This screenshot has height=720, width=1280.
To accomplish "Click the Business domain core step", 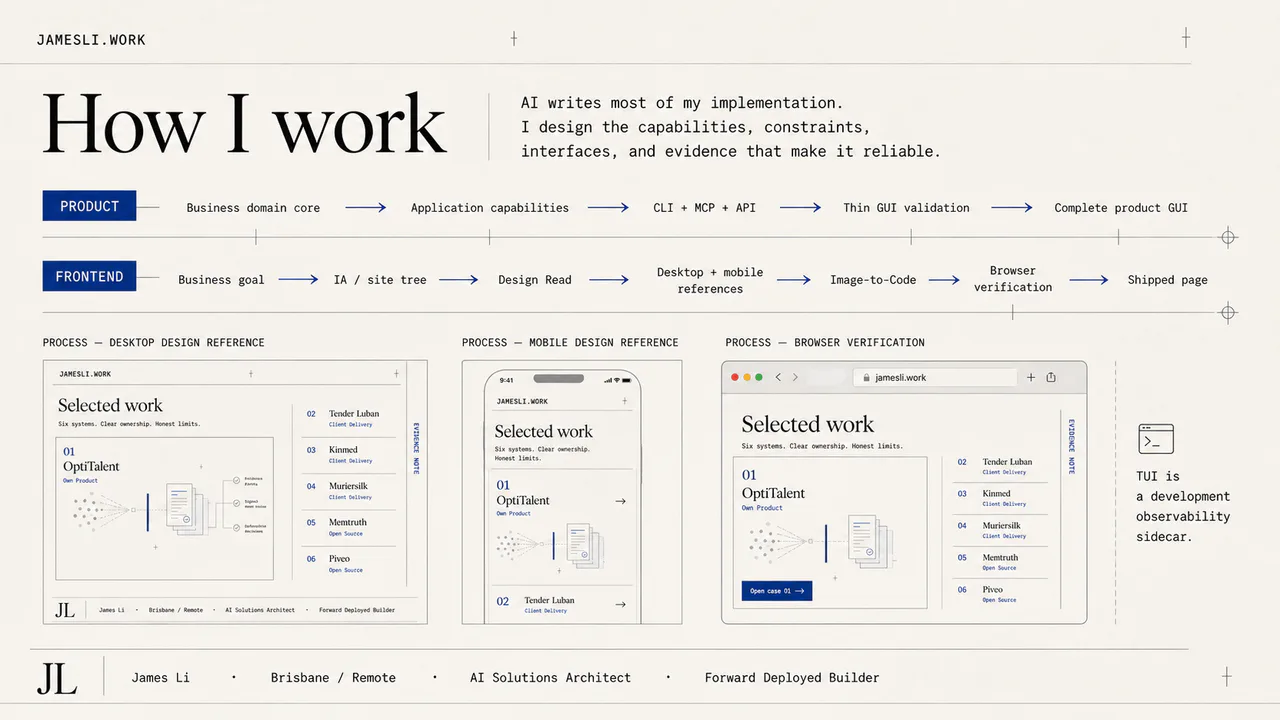I will coord(253,208).
